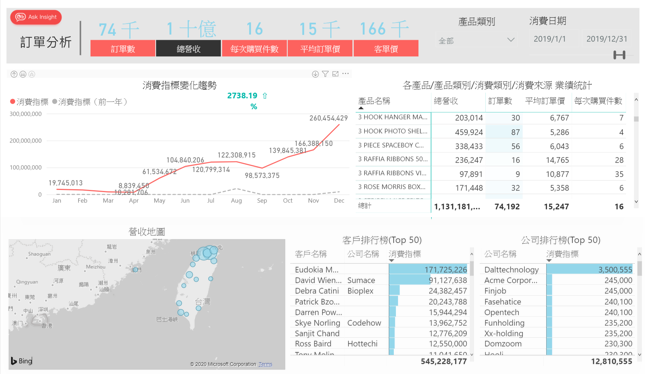Sort the table by 產品名稱 column header

(374, 101)
